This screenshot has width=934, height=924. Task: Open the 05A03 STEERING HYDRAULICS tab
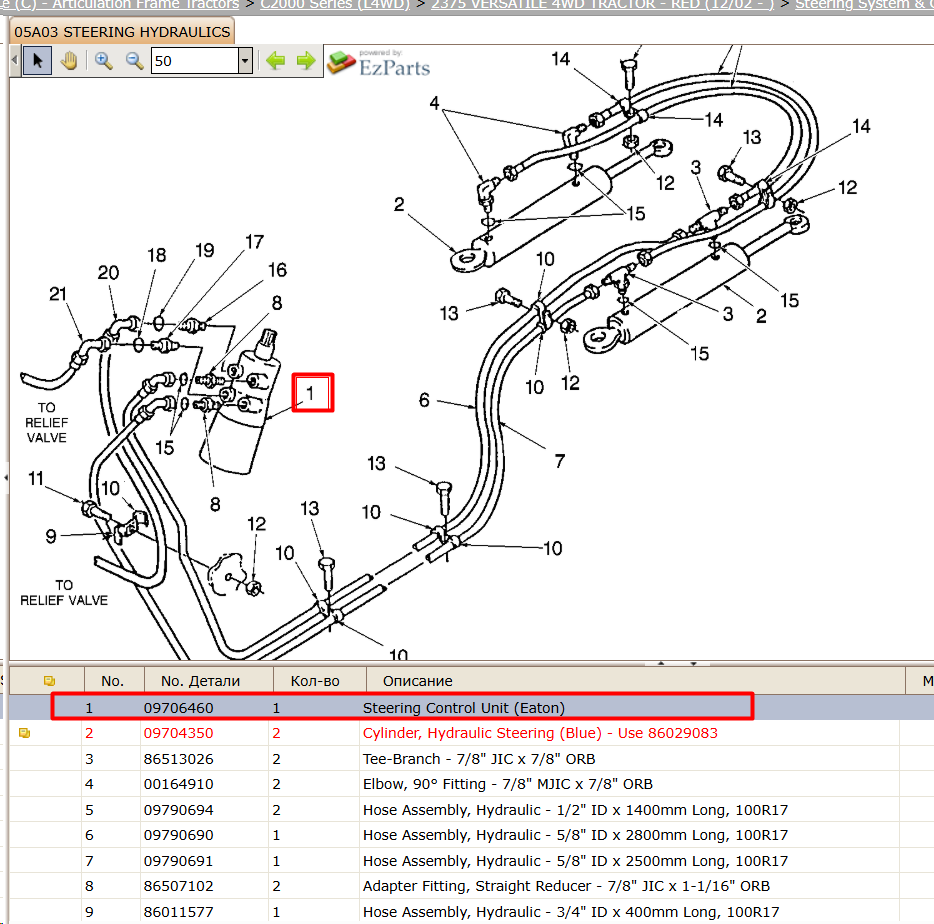tap(122, 32)
